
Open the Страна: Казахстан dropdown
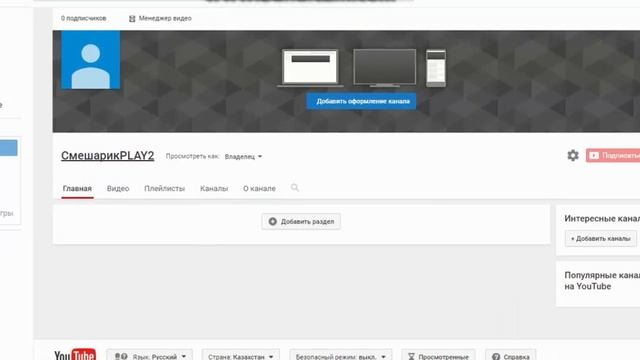(241, 356)
